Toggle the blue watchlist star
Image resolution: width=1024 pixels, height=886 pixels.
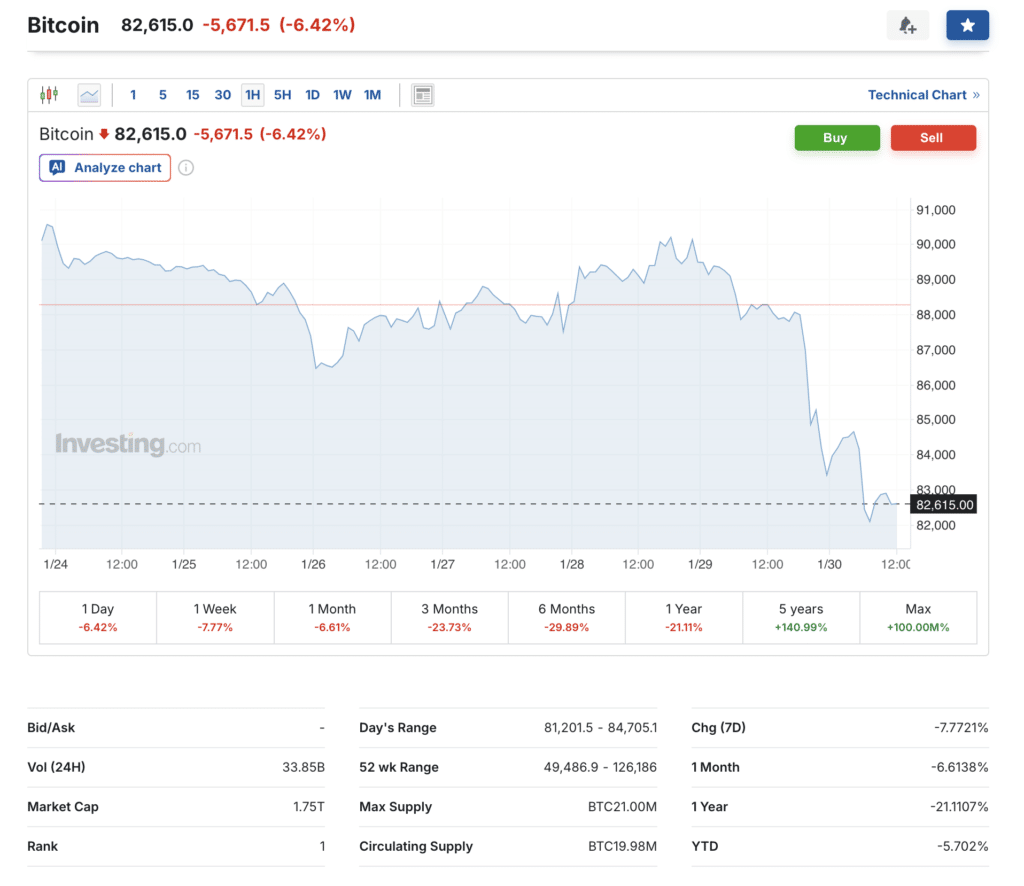(x=967, y=24)
